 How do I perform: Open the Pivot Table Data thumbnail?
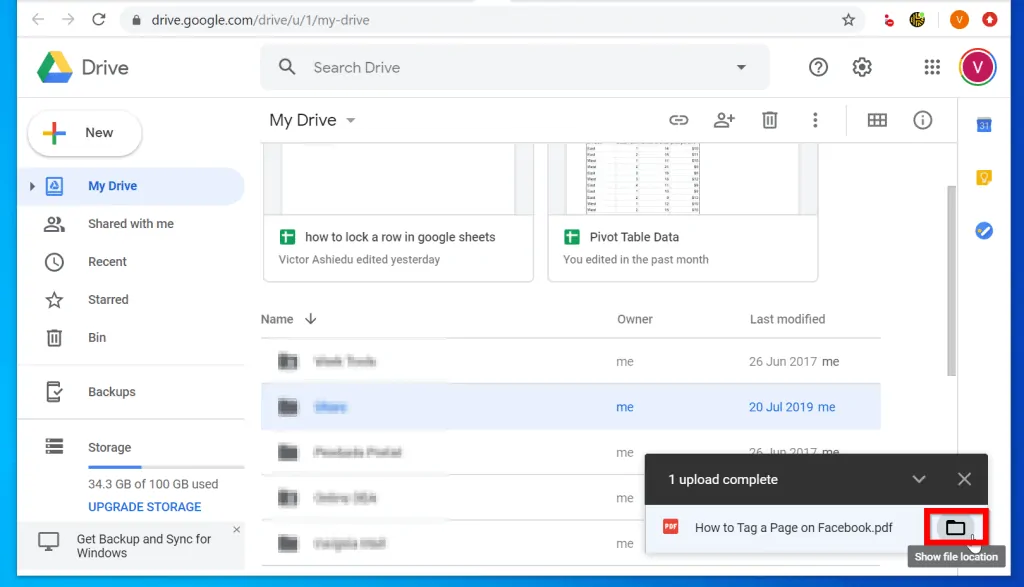(x=682, y=179)
